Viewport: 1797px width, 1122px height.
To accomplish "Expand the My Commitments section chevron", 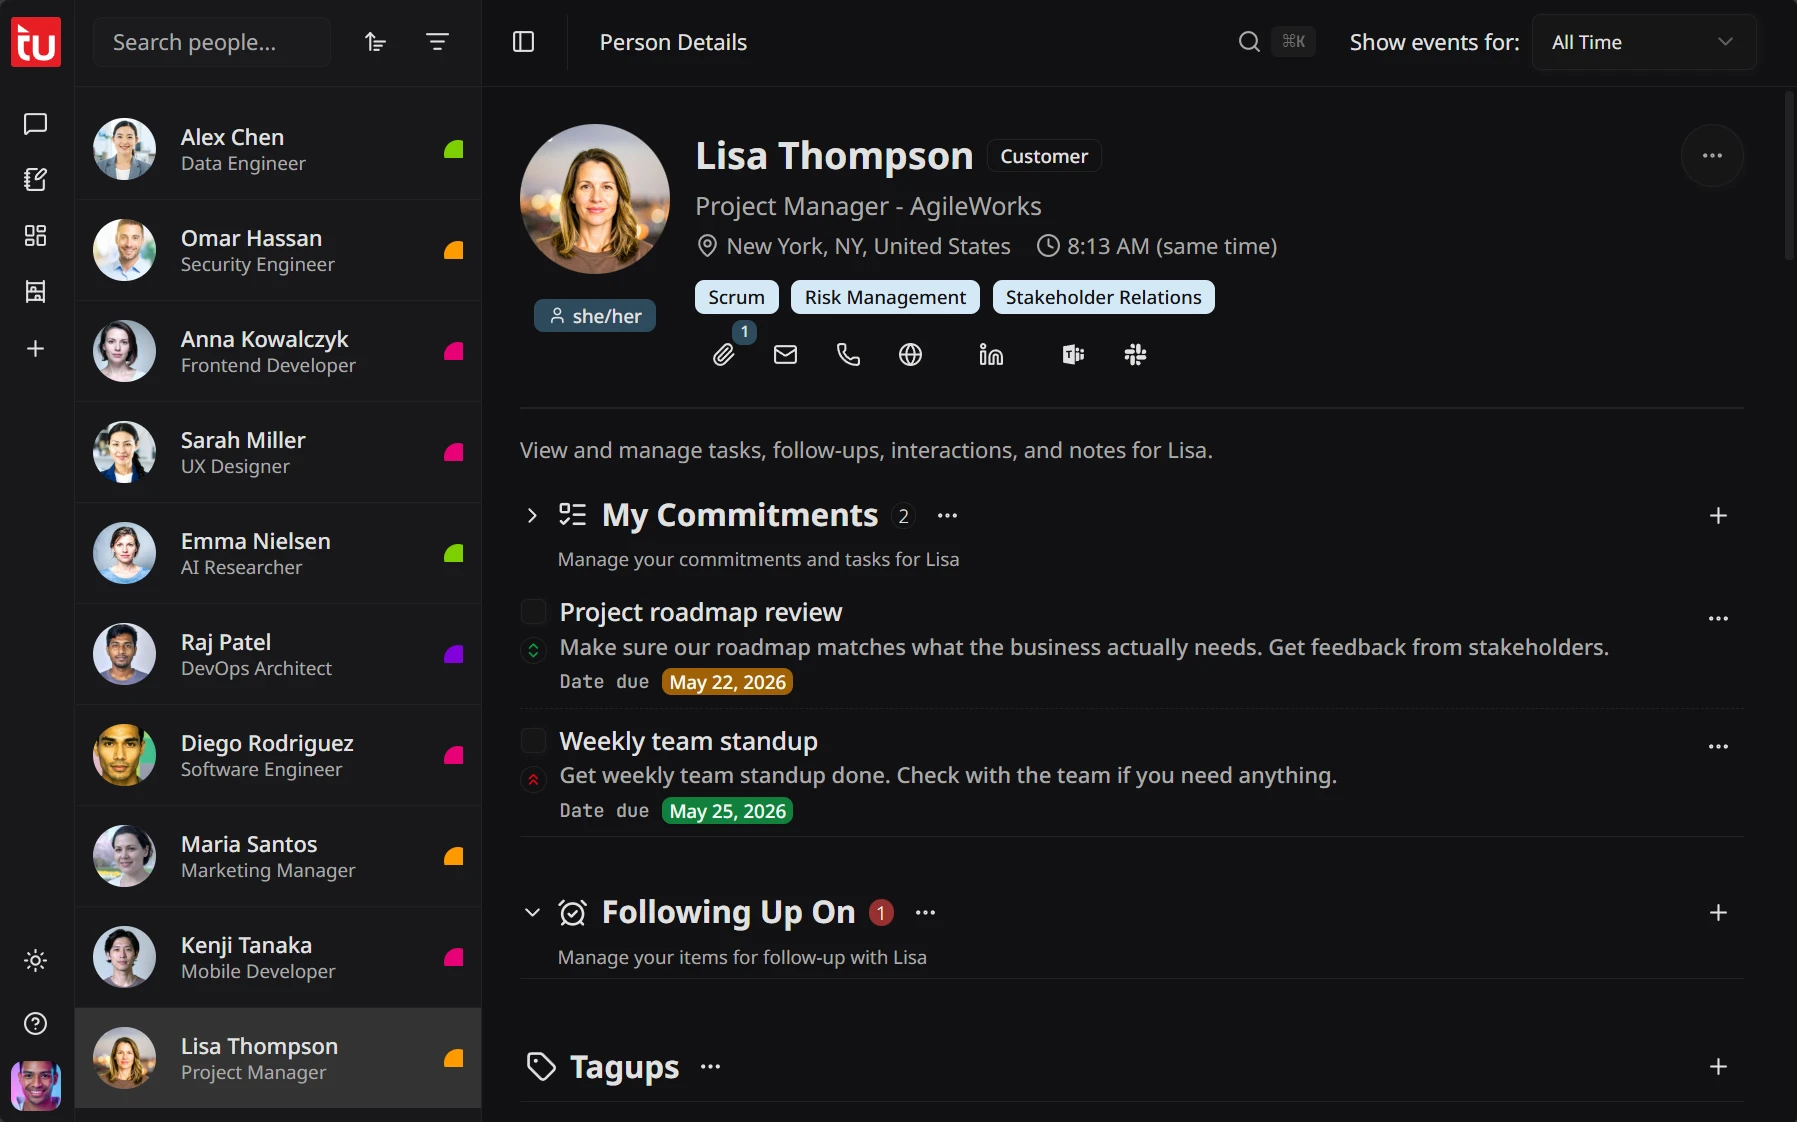I will coord(532,515).
